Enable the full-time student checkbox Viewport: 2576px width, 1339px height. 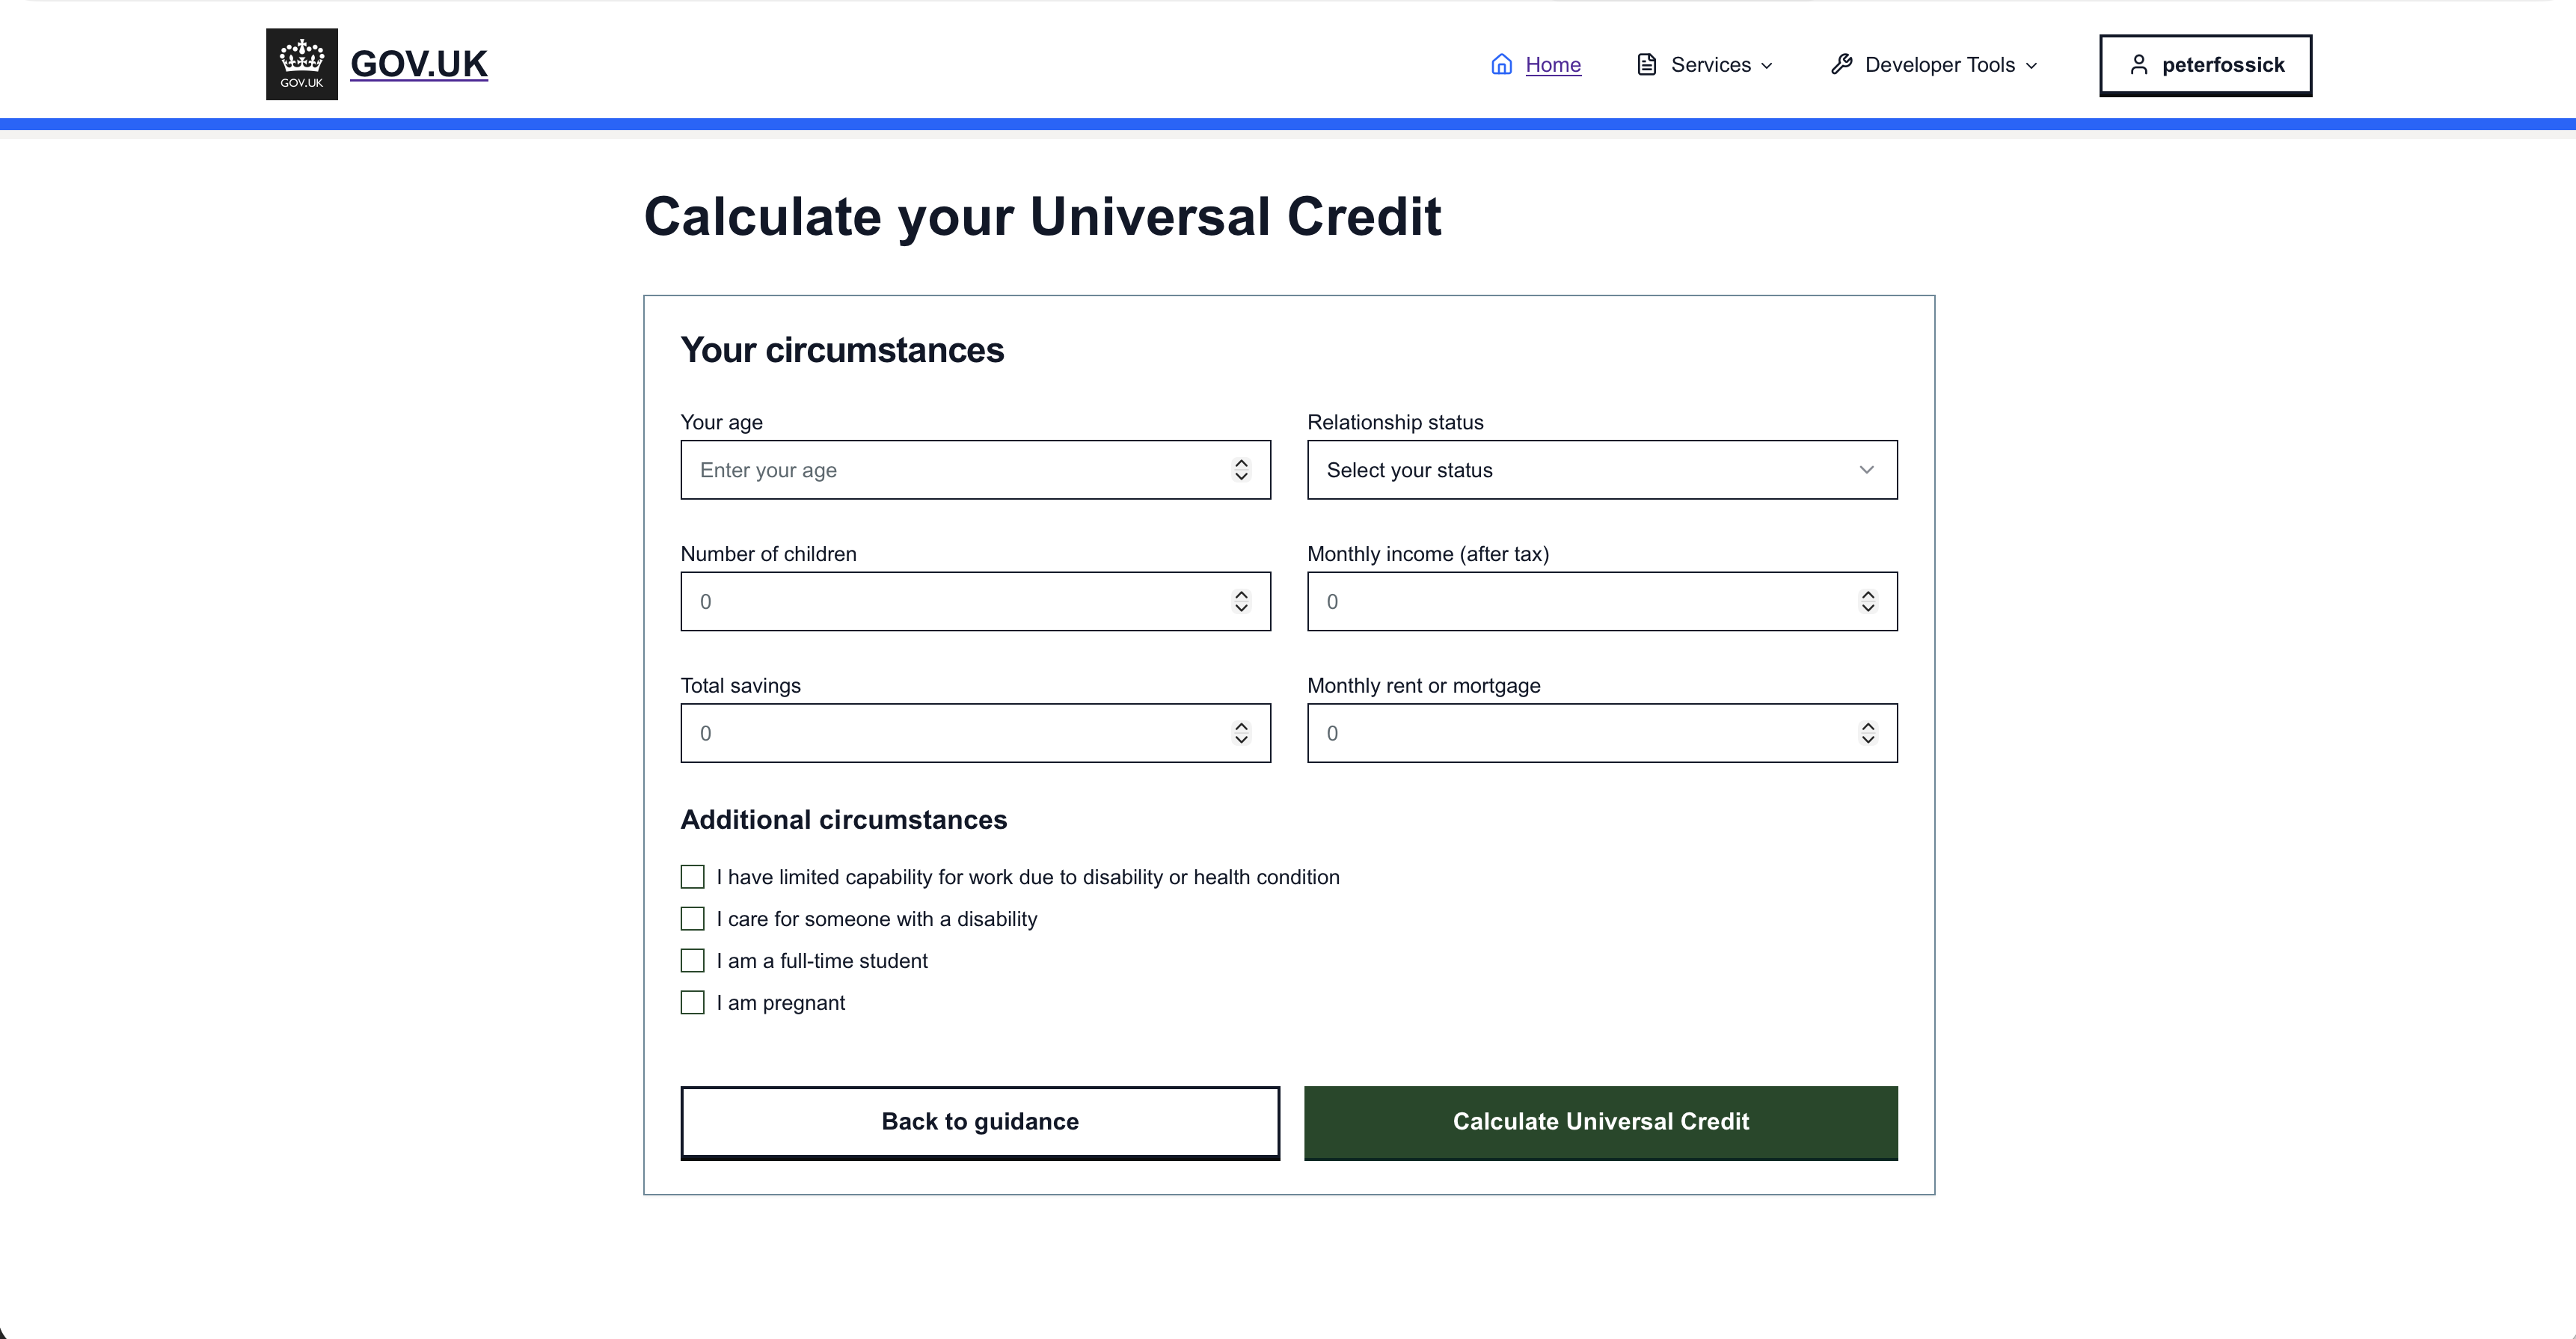692,961
